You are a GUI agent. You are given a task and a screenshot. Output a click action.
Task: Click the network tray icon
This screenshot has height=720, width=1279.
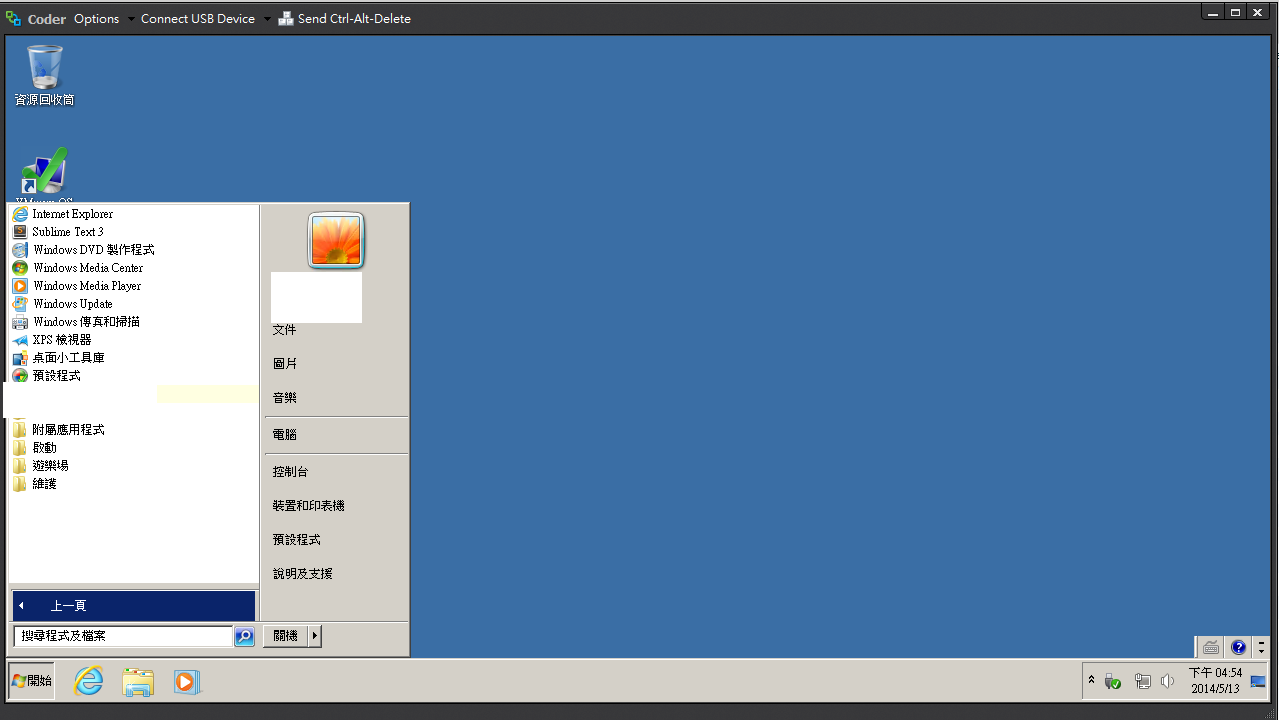point(1143,682)
